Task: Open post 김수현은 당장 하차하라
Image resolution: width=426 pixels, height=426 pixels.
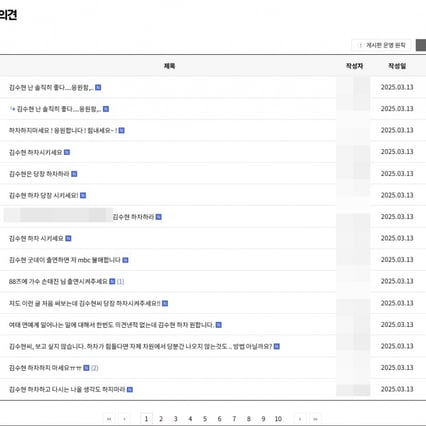Action: 39,174
